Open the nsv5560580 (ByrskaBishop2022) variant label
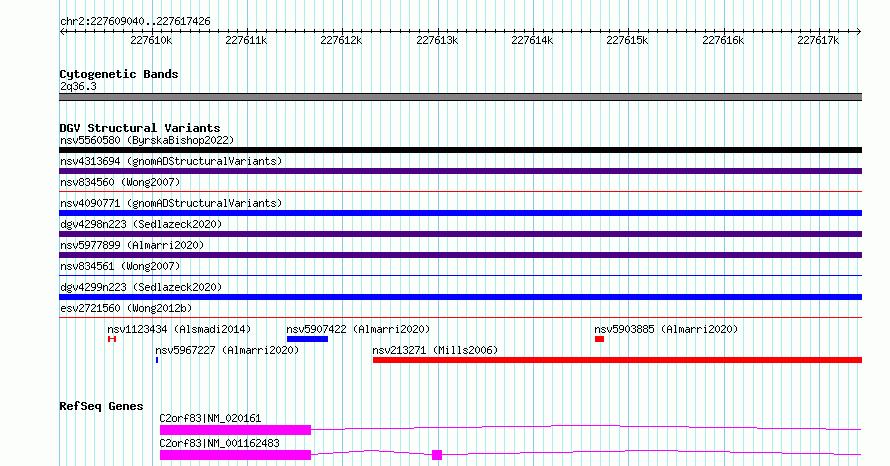This screenshot has height=466, width=890. pos(147,140)
